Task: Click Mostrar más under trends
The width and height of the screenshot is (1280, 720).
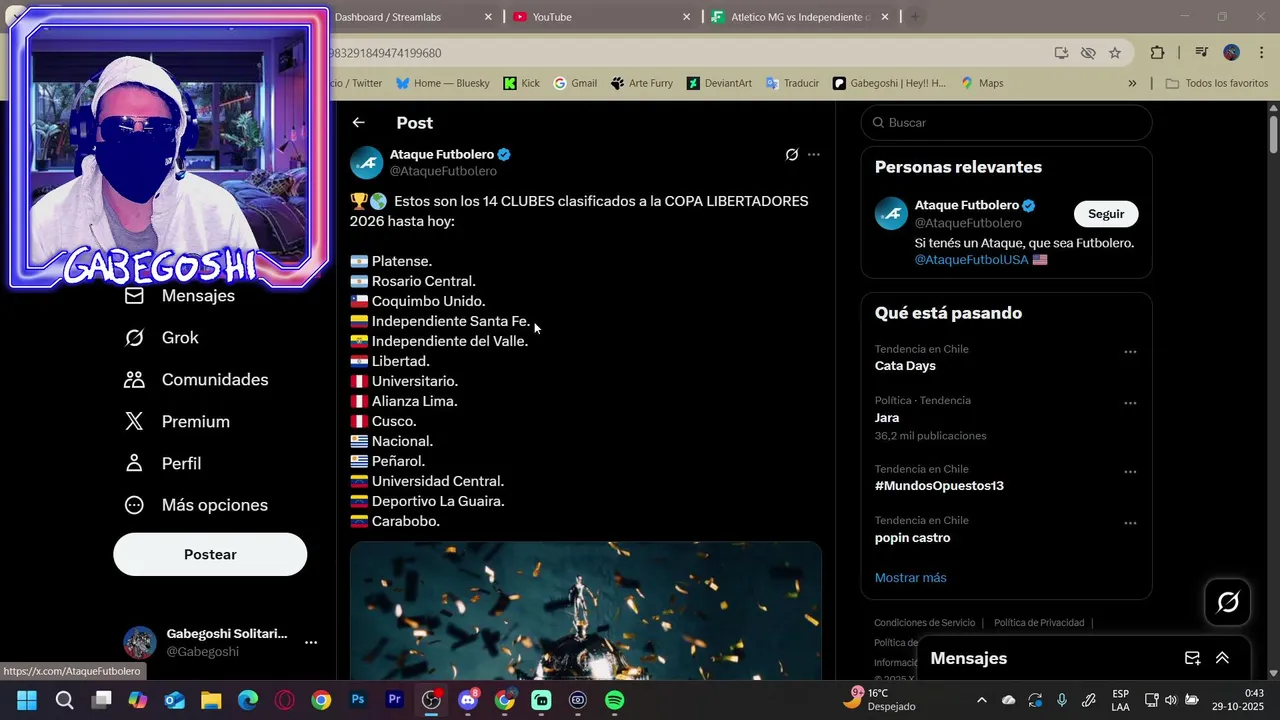Action: tap(910, 578)
